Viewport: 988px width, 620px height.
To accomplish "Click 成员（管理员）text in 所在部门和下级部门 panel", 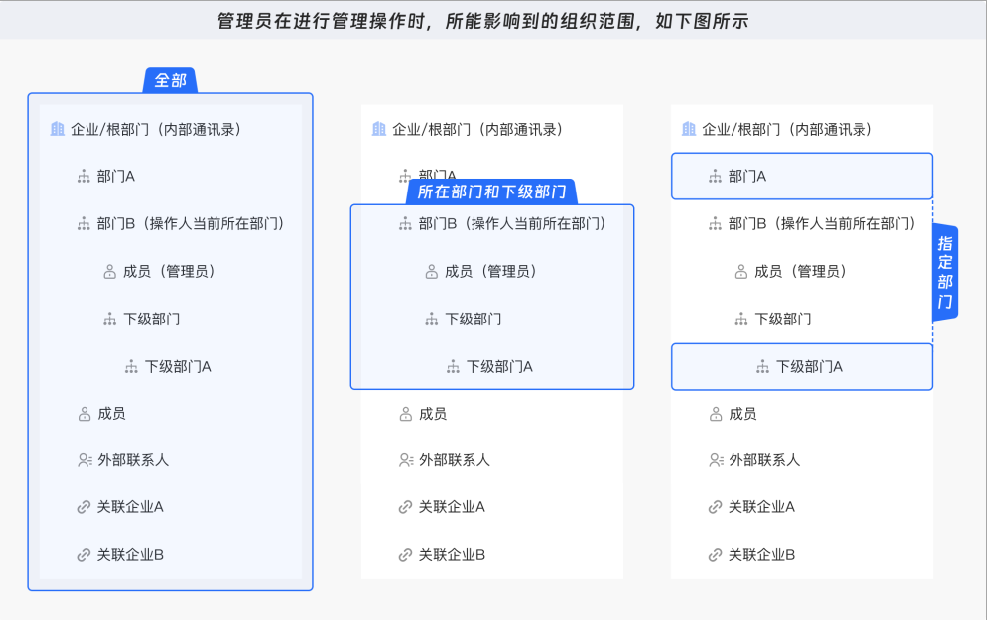I will (x=490, y=272).
